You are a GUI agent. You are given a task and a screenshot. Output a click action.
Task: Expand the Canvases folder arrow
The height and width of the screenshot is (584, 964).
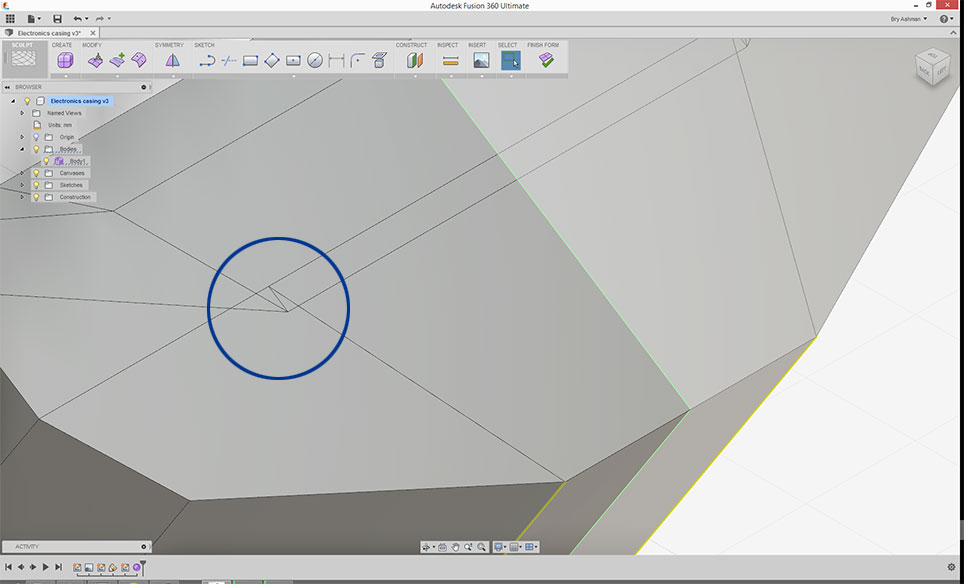22,173
